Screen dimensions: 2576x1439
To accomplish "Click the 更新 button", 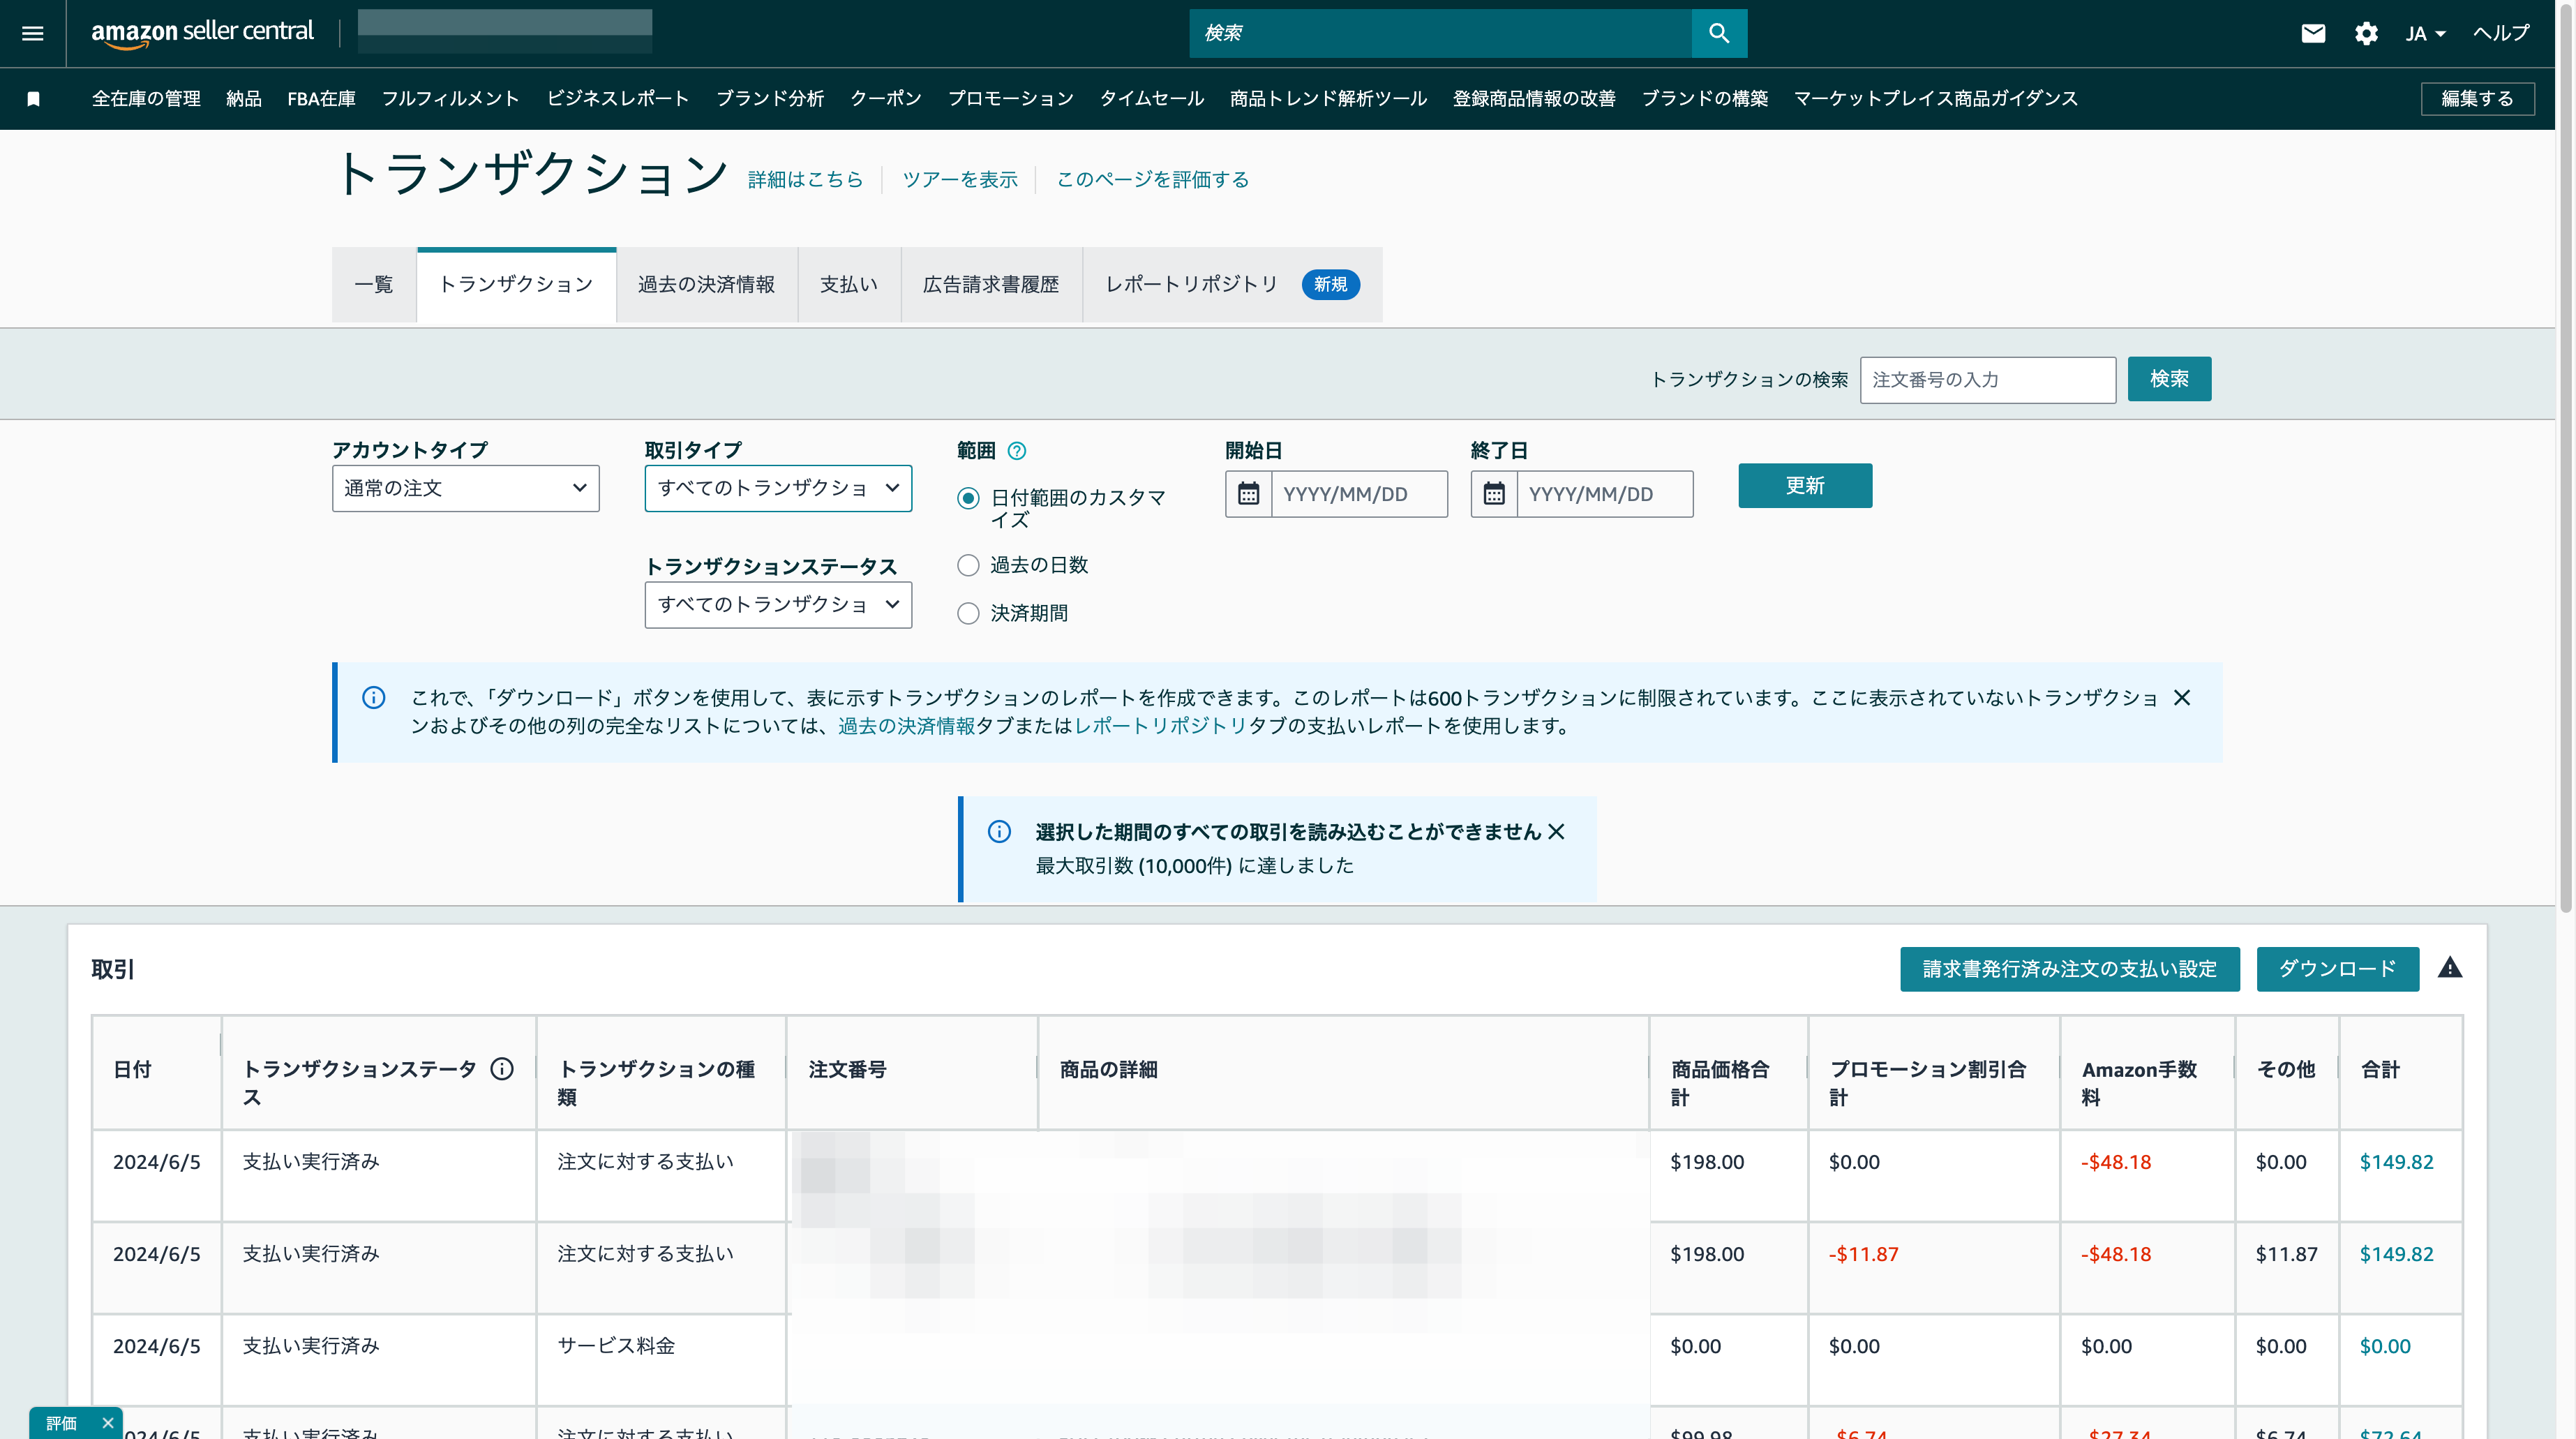I will [1805, 486].
